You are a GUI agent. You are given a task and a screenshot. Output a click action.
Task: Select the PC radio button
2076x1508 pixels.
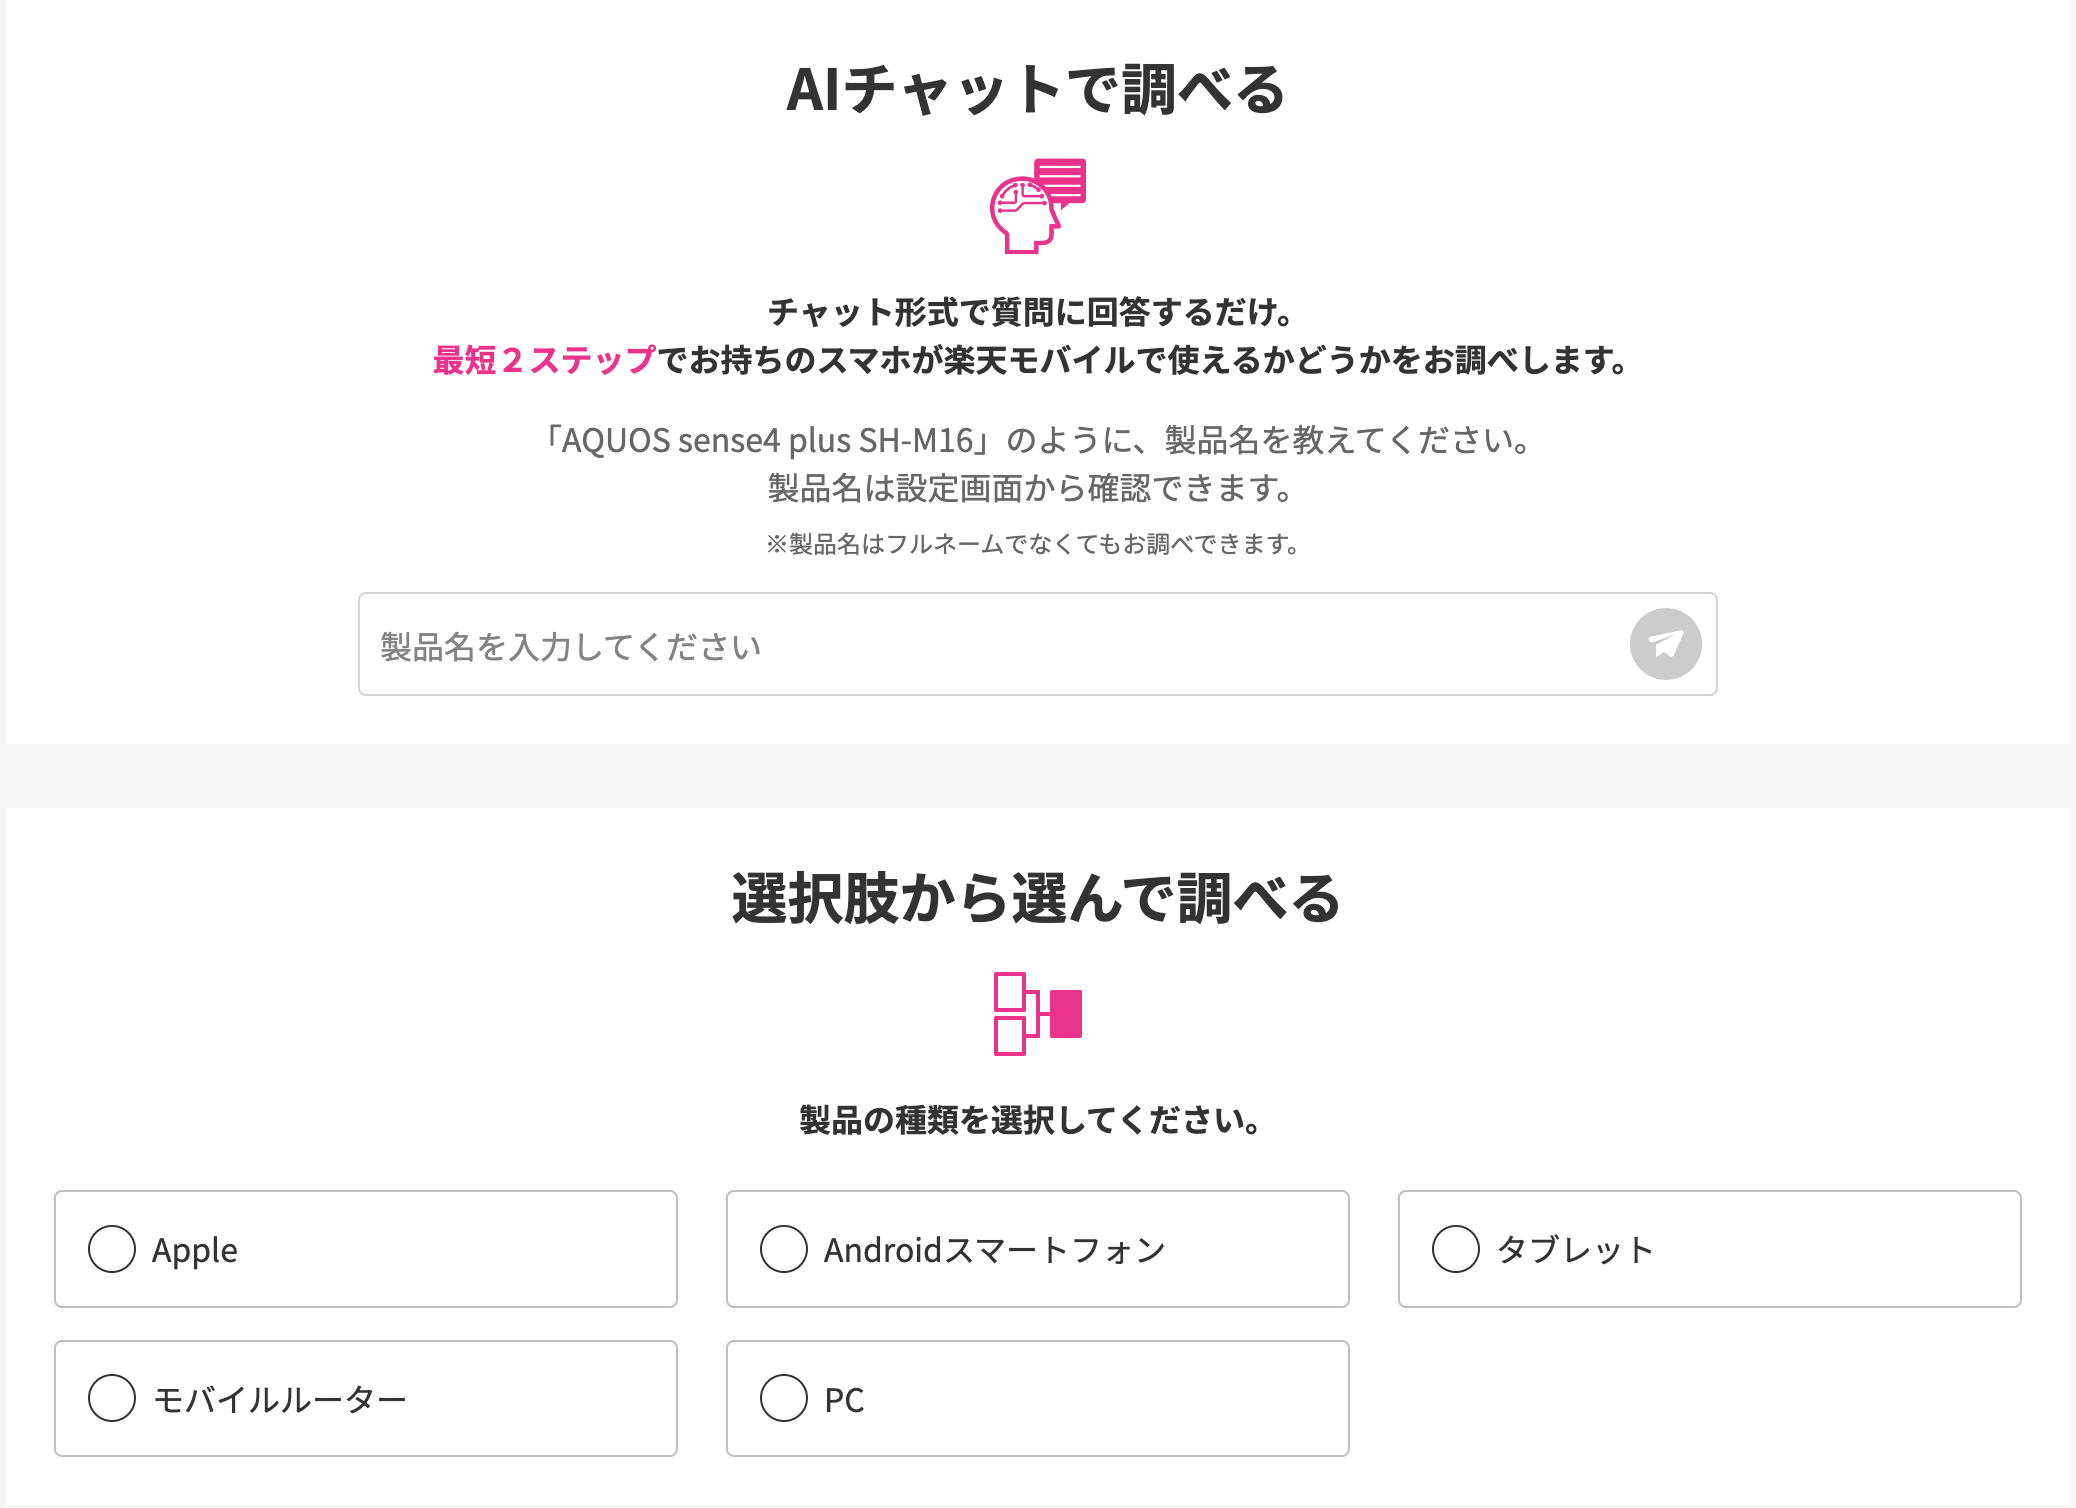pos(784,1398)
